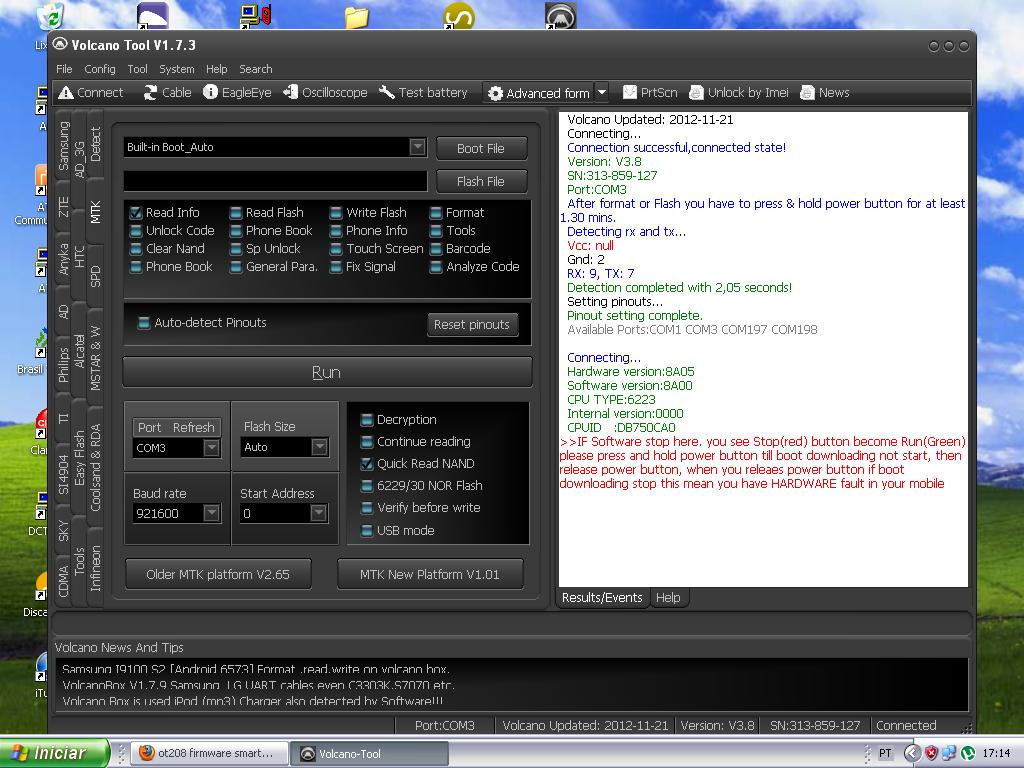The height and width of the screenshot is (768, 1024).
Task: Switch to the Results/Events tab
Action: click(602, 598)
